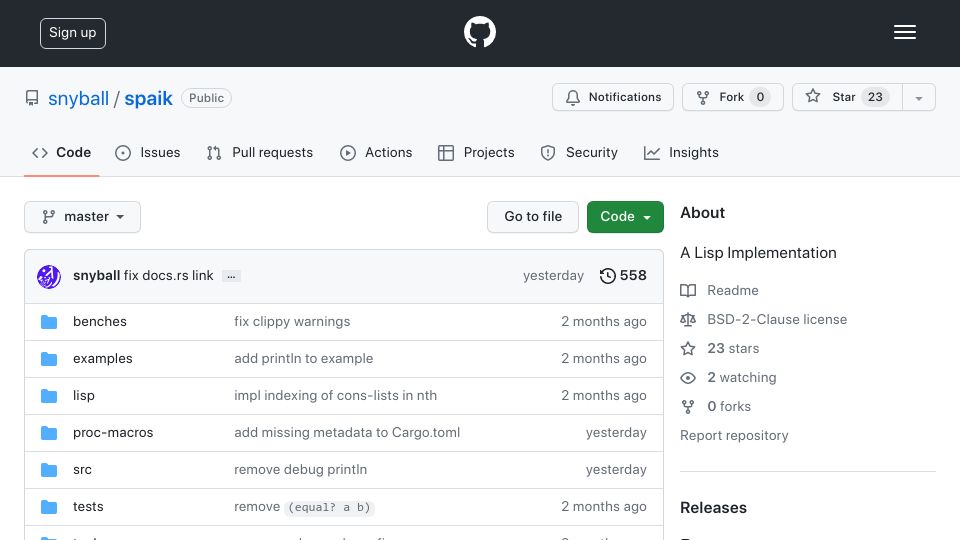Click the examples folder icon
Viewport: 960px width, 540px height.
pyautogui.click(x=49, y=359)
